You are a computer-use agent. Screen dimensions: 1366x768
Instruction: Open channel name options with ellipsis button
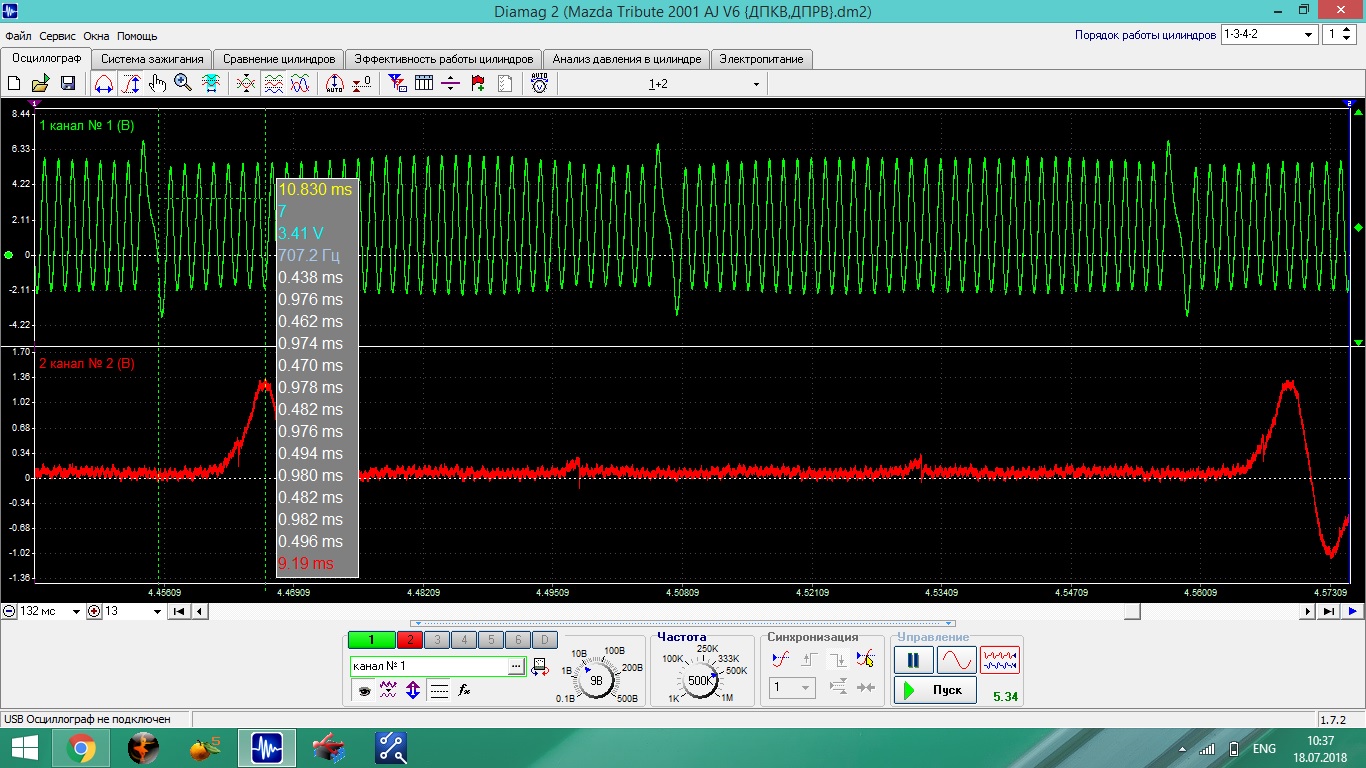click(x=516, y=666)
